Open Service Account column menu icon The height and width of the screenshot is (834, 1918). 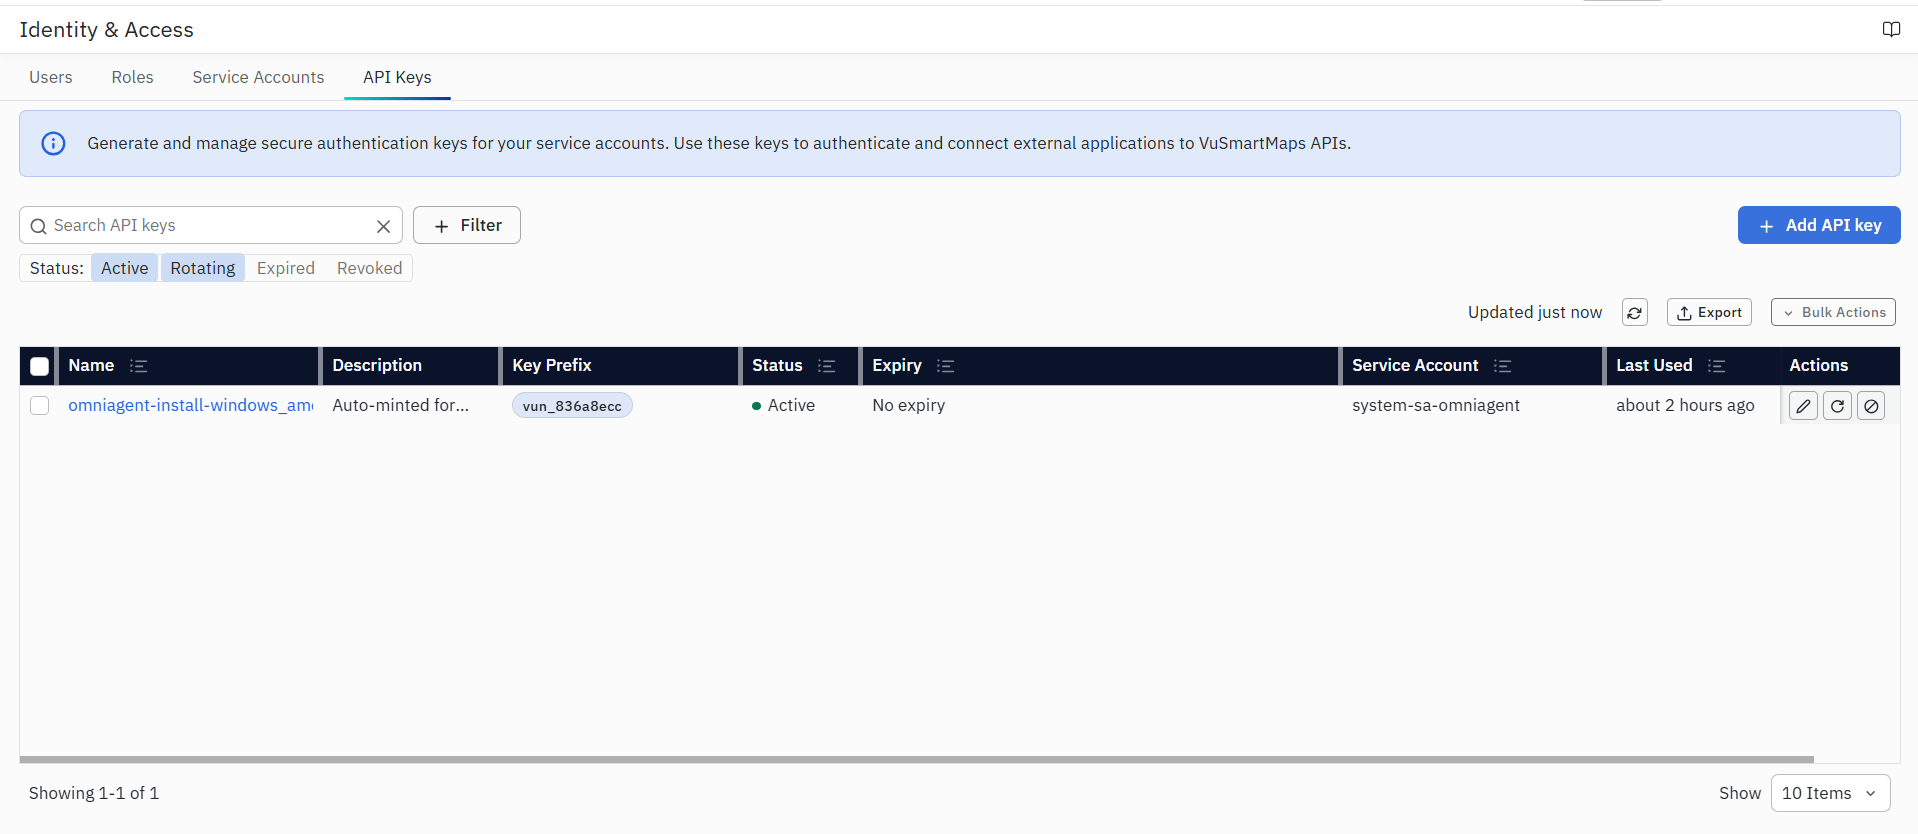pyautogui.click(x=1502, y=366)
